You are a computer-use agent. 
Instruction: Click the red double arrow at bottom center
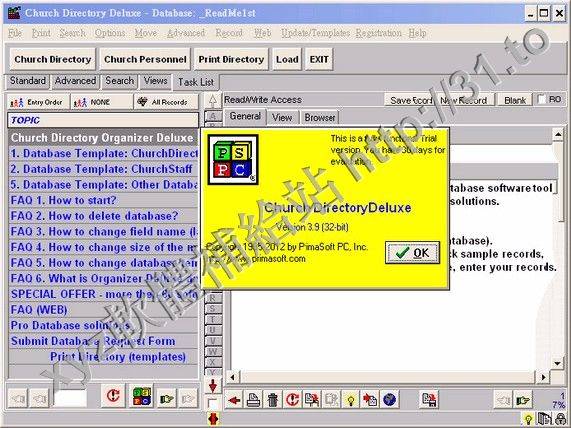tap(213, 419)
